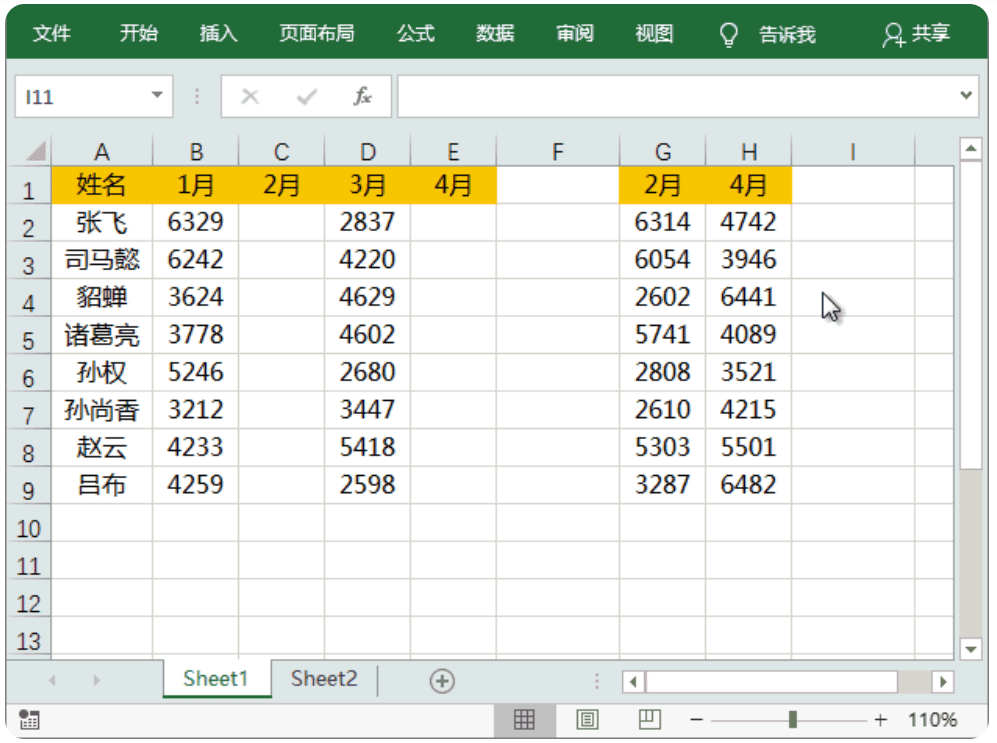This screenshot has width=997, height=743.
Task: Select the cell containing 诸葛亮
Action: [x=102, y=335]
